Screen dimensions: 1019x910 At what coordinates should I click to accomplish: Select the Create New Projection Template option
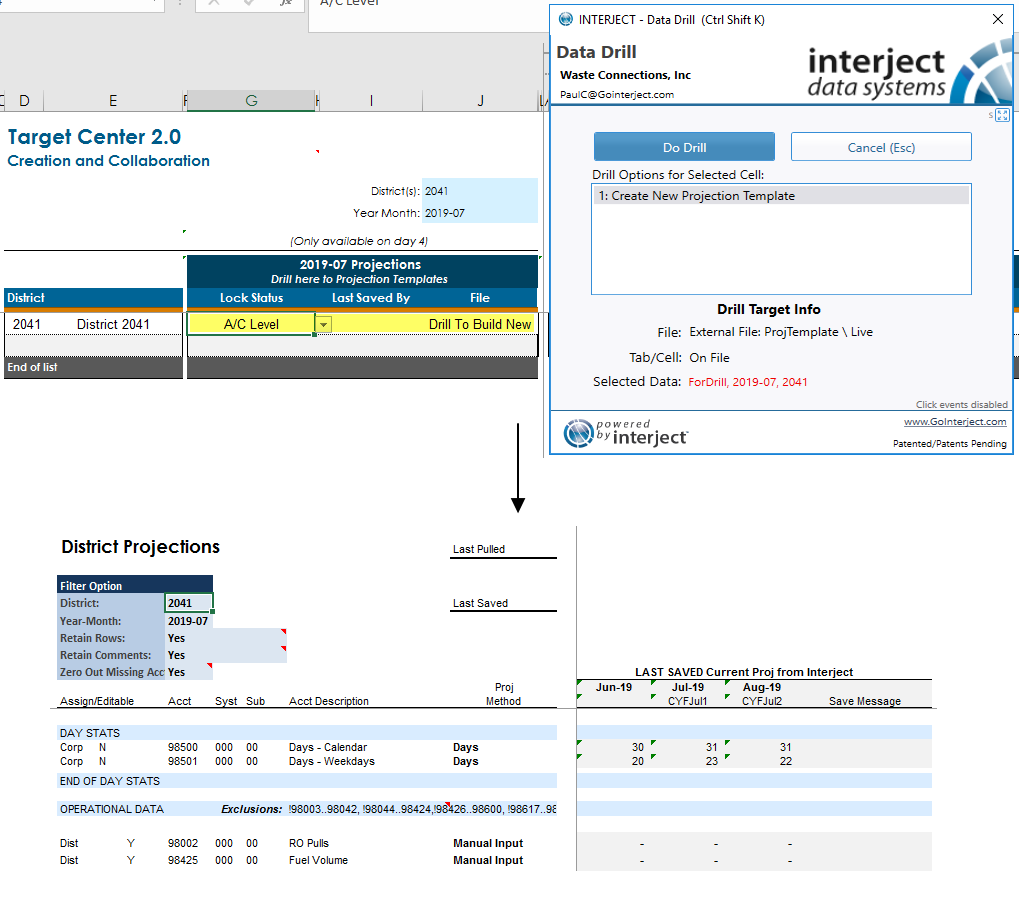(x=780, y=196)
